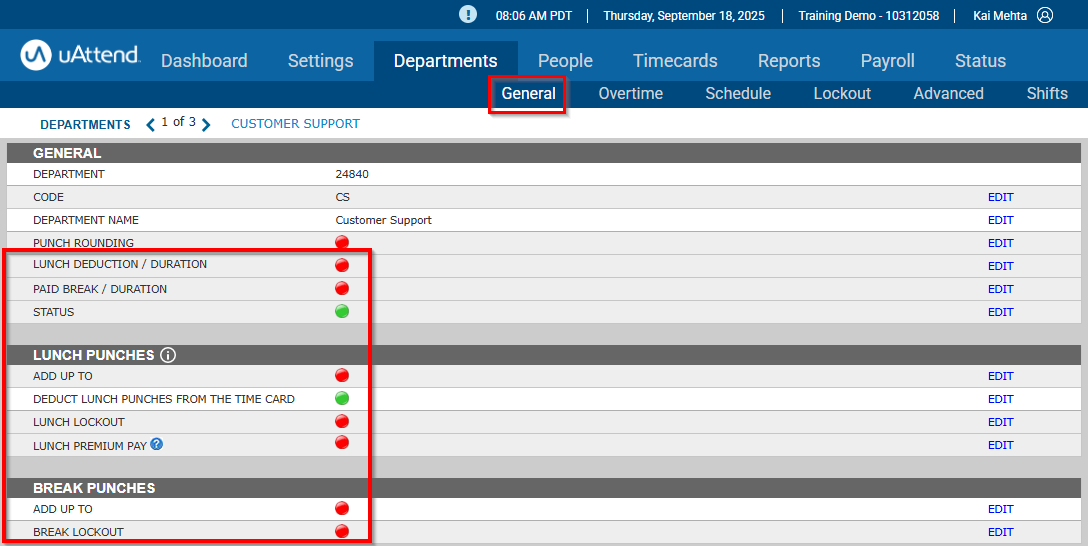Edit Punch Rounding setting
The image size is (1088, 546).
pos(1001,243)
